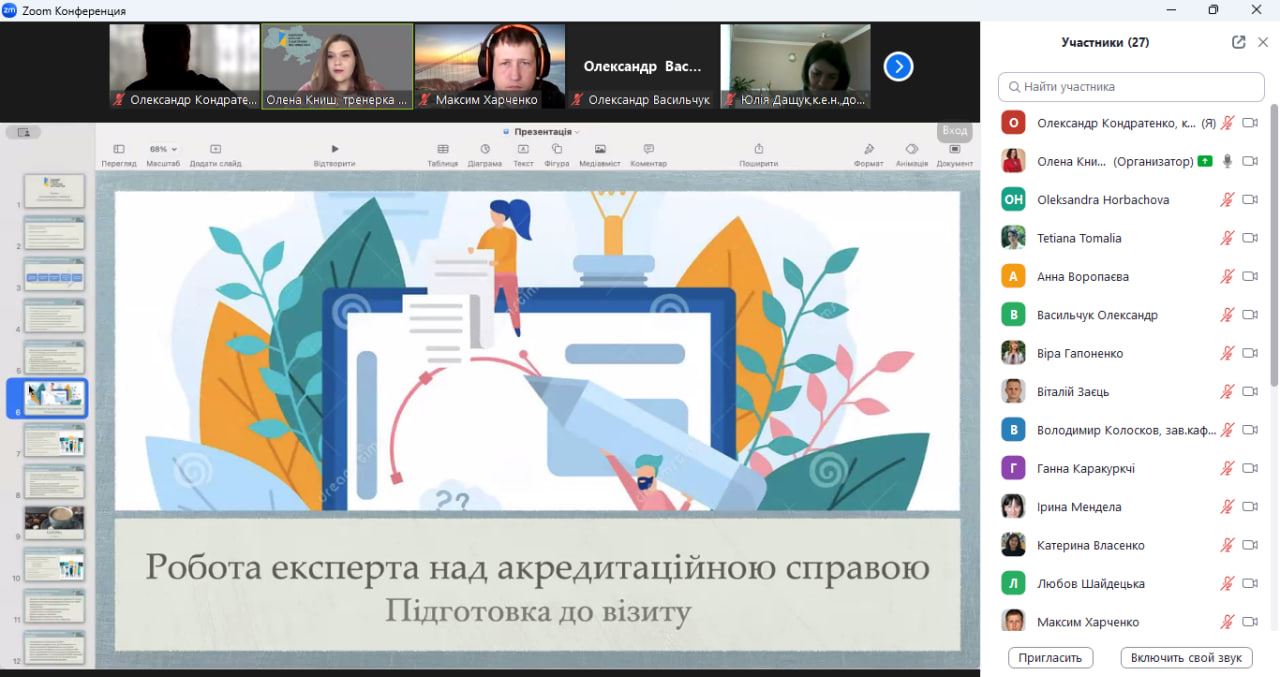The image size is (1280, 677).
Task: Open the Формат brush icon
Action: click(x=869, y=149)
